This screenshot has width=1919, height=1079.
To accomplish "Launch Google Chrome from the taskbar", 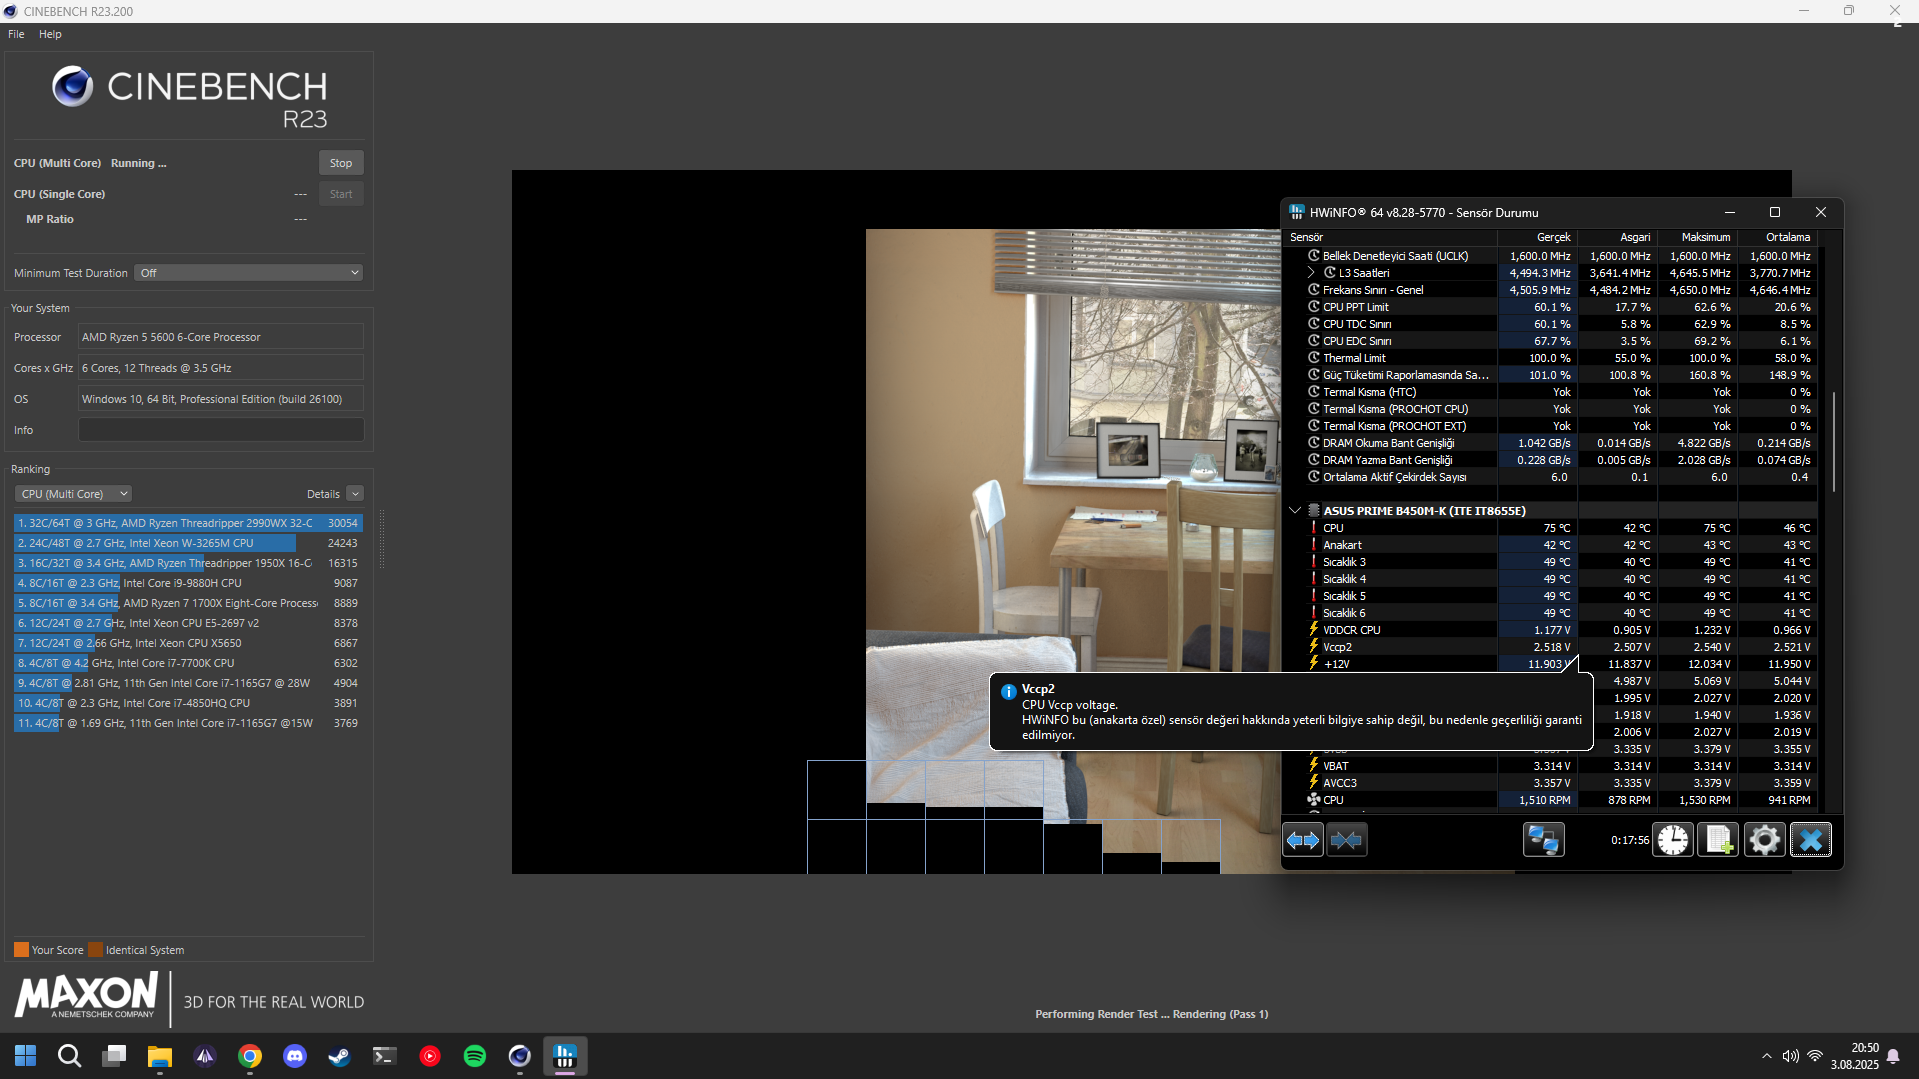I will [x=250, y=1056].
